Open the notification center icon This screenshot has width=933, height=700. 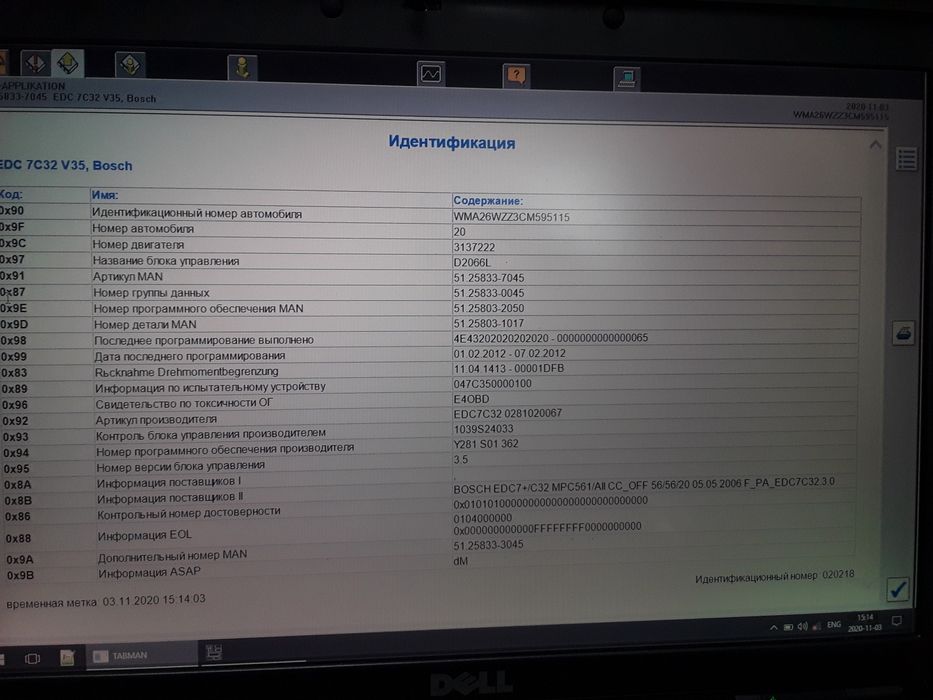(897, 621)
